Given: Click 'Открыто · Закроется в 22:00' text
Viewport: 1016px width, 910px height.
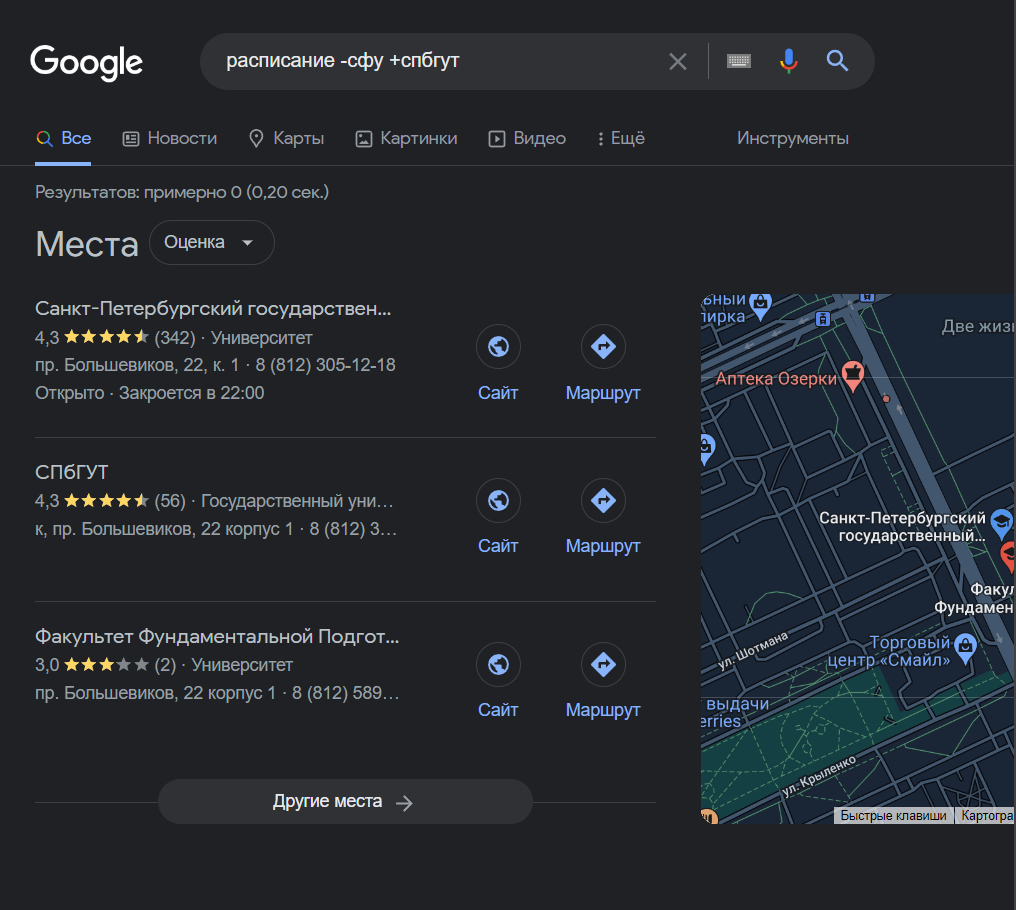Looking at the screenshot, I should tap(150, 393).
